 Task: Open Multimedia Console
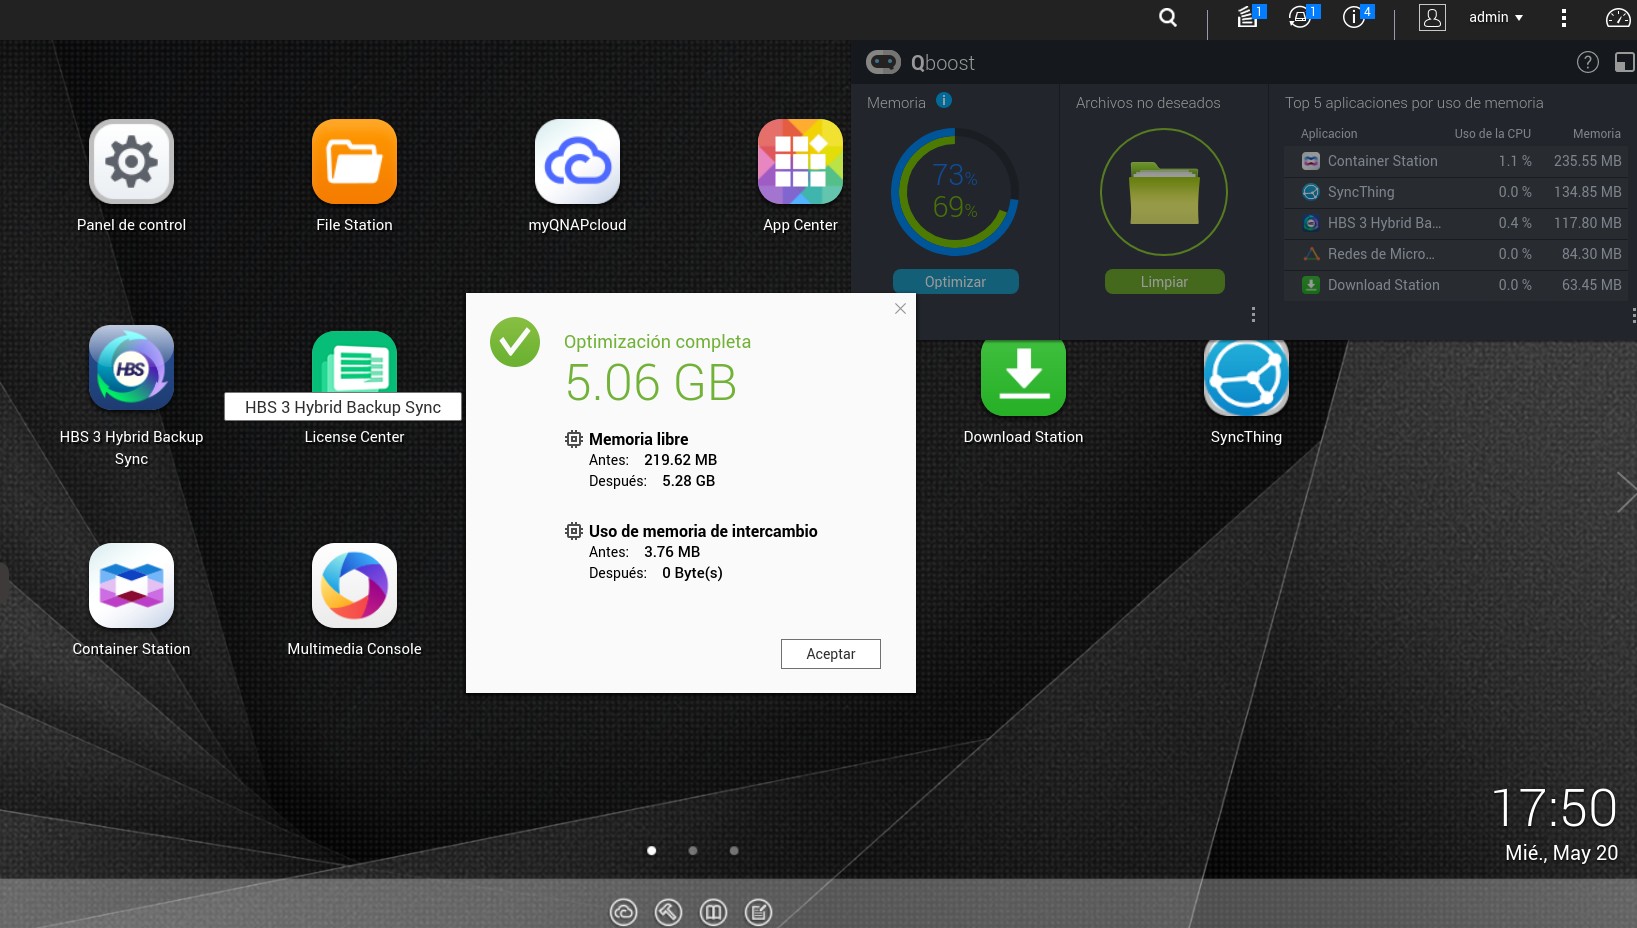(x=354, y=586)
